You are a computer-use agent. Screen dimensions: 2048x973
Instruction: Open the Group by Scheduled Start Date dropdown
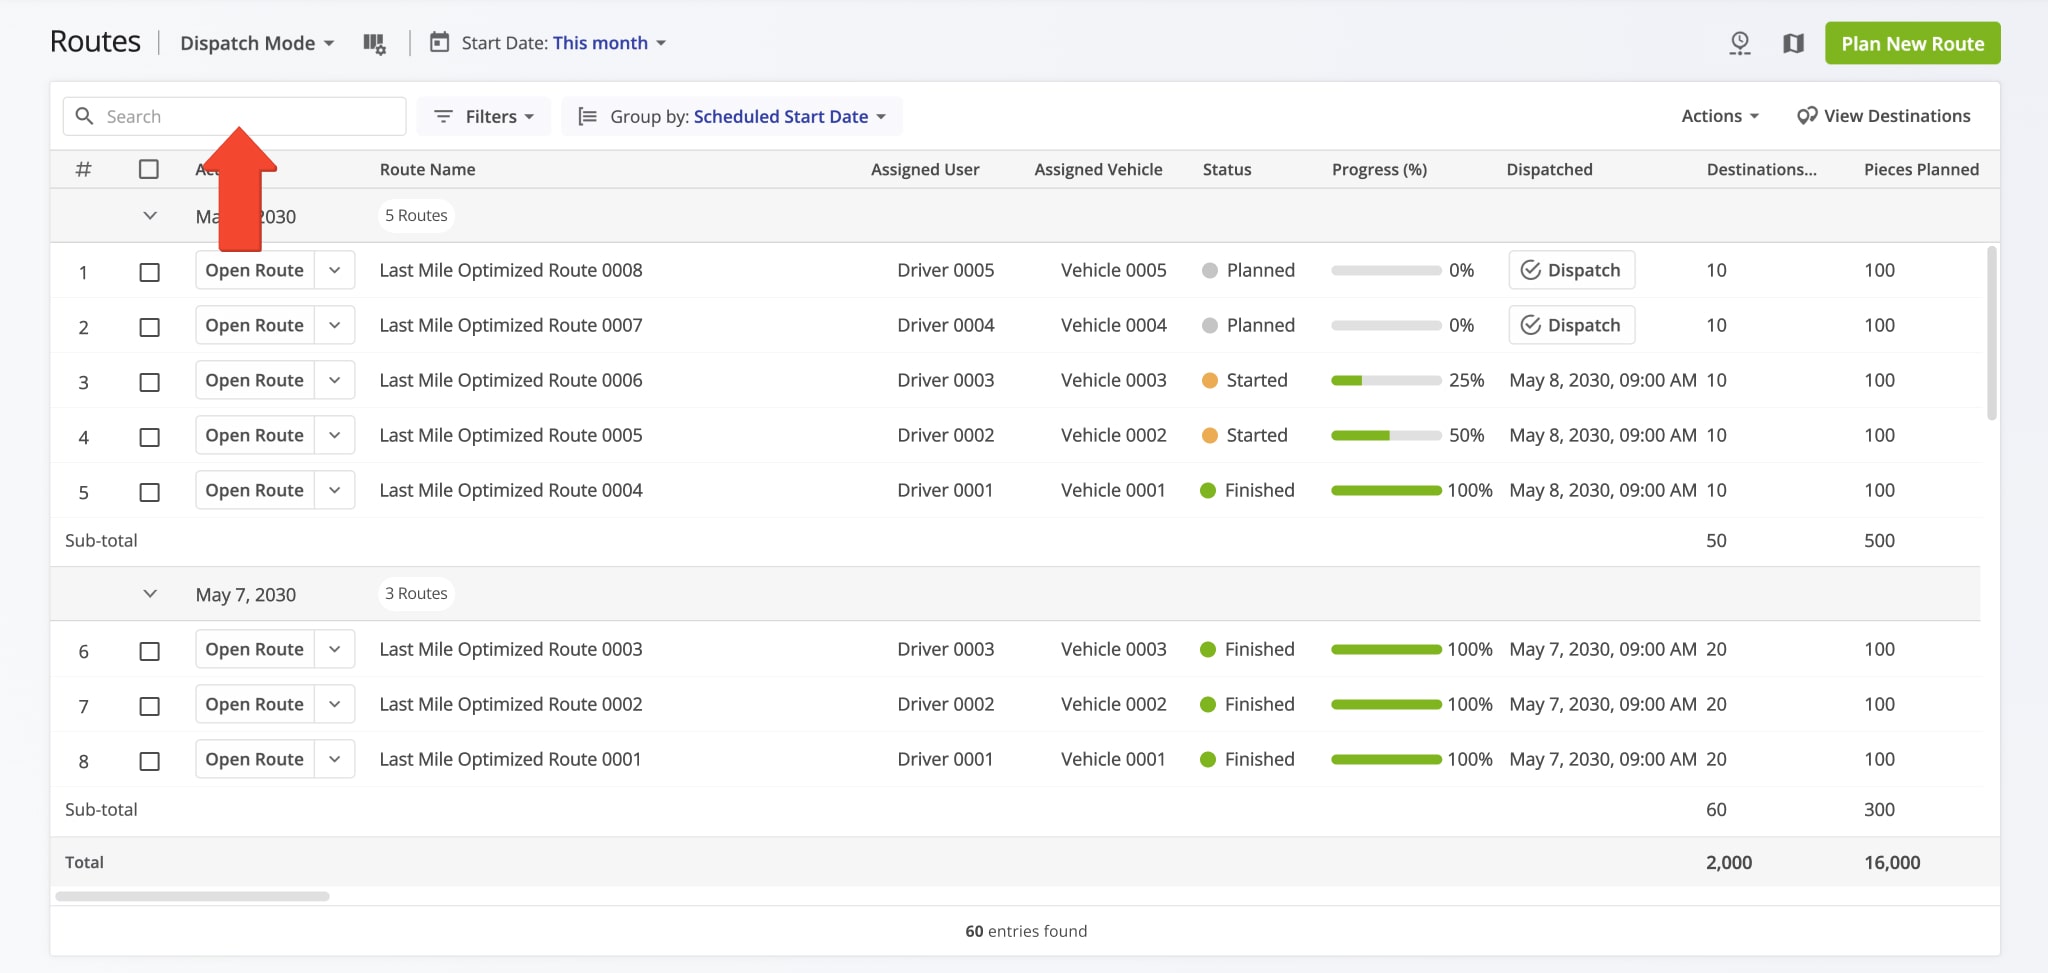point(732,116)
